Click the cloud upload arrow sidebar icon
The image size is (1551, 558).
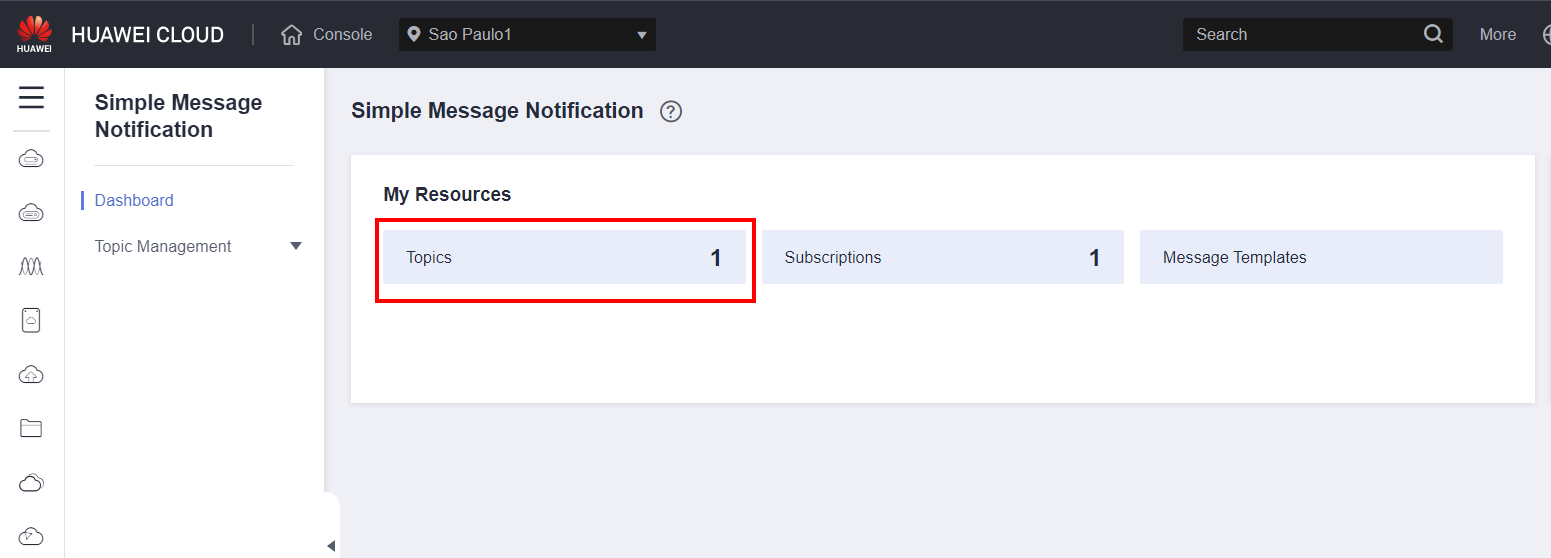coord(31,374)
